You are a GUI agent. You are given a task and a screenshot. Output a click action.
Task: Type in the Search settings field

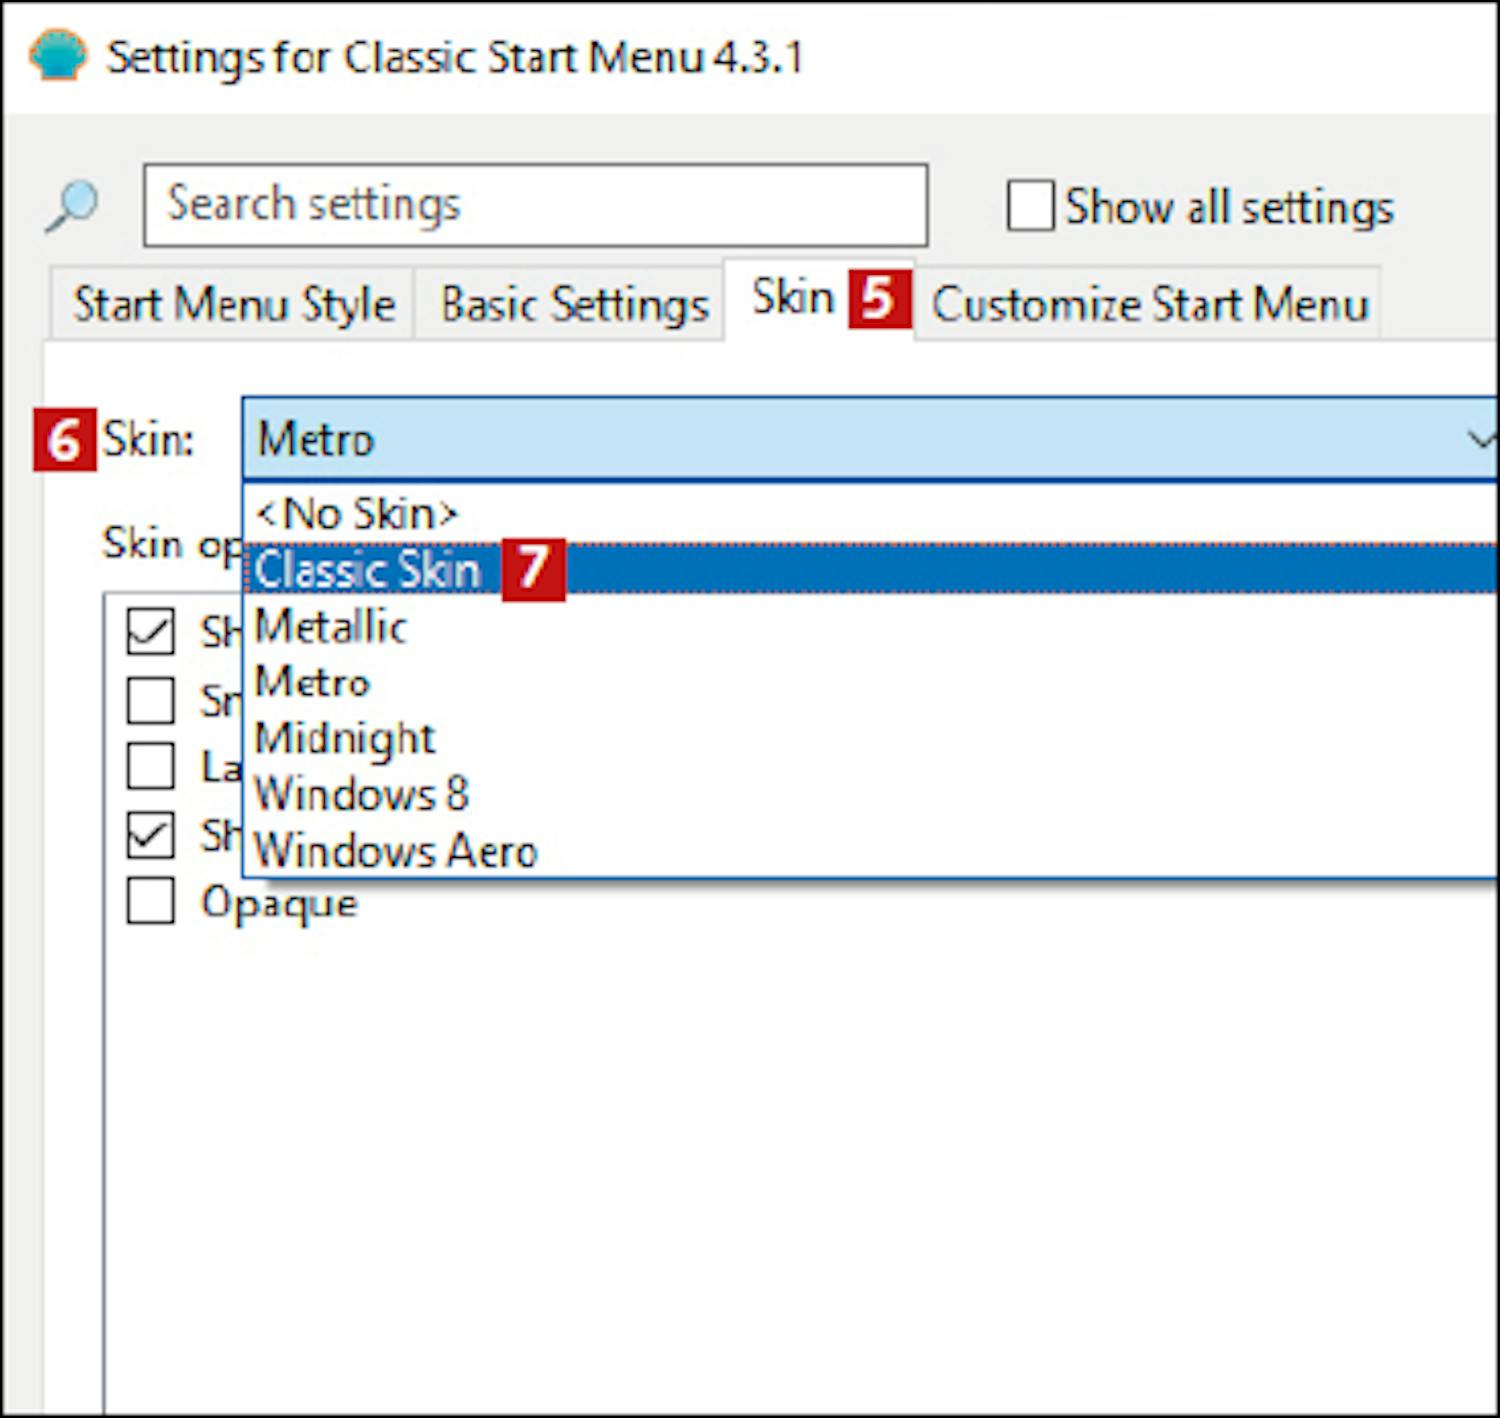point(535,206)
